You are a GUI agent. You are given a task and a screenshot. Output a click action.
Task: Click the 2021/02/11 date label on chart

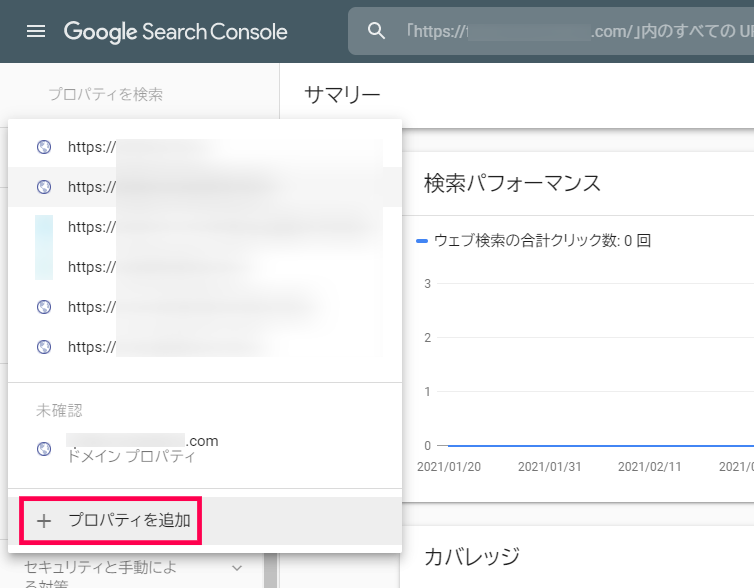[649, 466]
